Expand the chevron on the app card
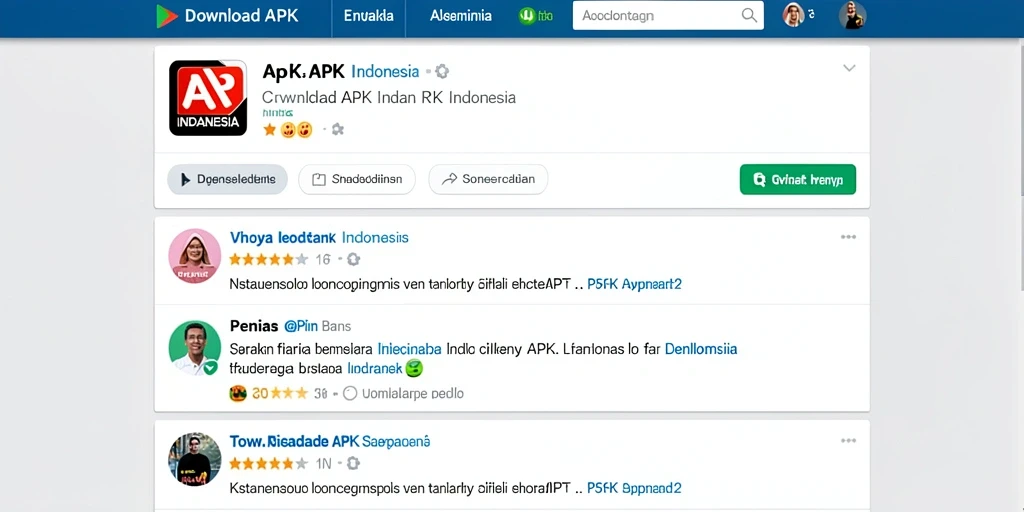This screenshot has height=512, width=1024. pyautogui.click(x=849, y=68)
